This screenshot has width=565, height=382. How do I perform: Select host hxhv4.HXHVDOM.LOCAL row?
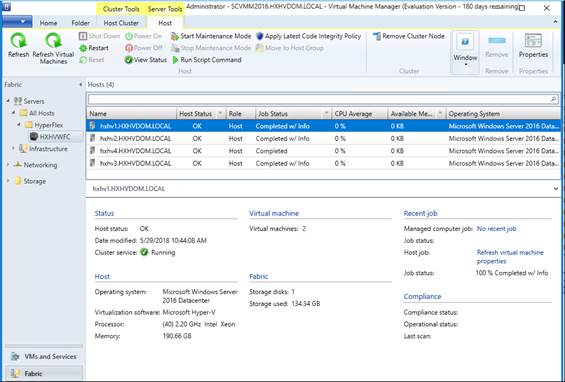(323, 151)
